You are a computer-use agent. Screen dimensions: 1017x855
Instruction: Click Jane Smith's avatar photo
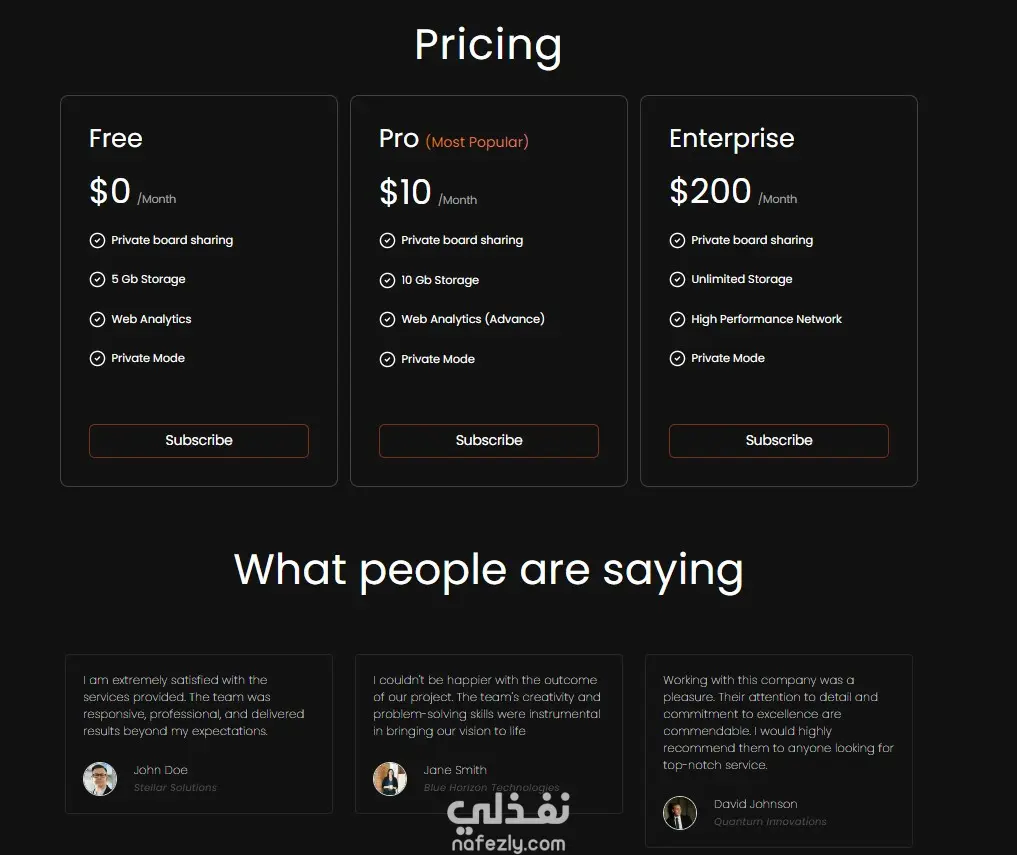coord(390,779)
